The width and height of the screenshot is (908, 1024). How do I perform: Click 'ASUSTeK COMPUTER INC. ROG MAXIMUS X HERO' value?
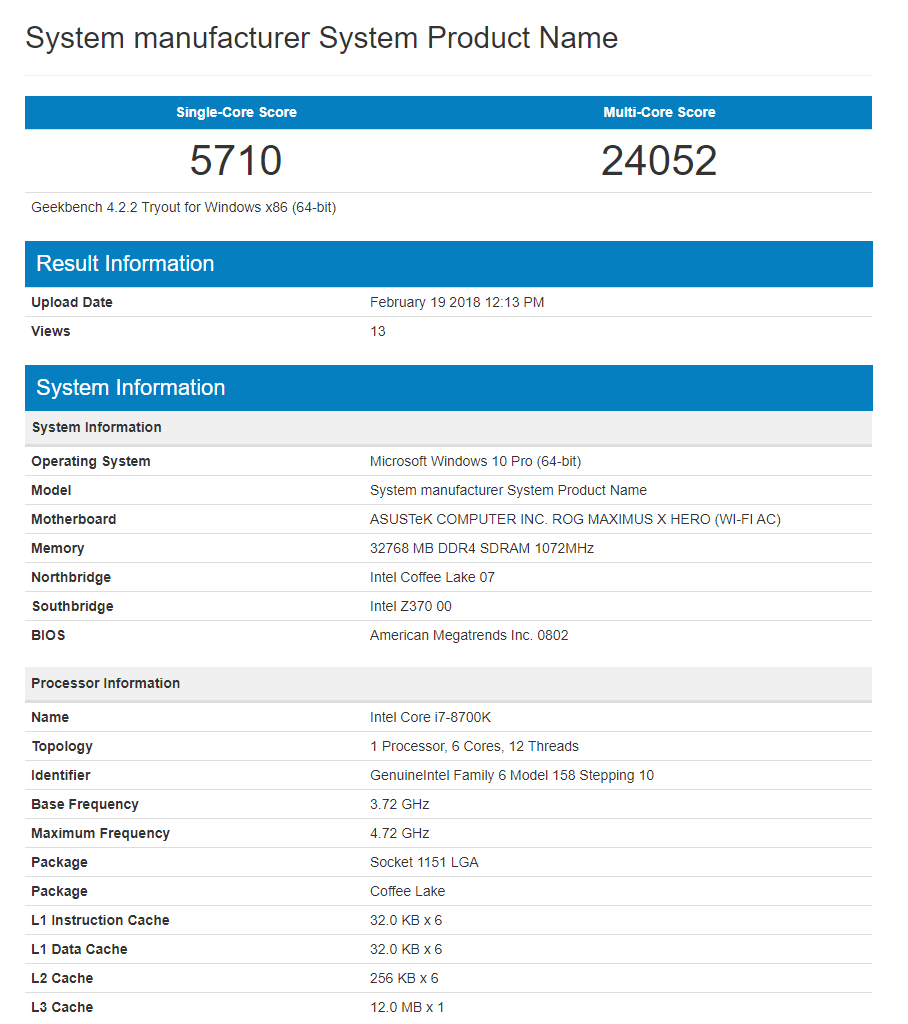point(576,519)
